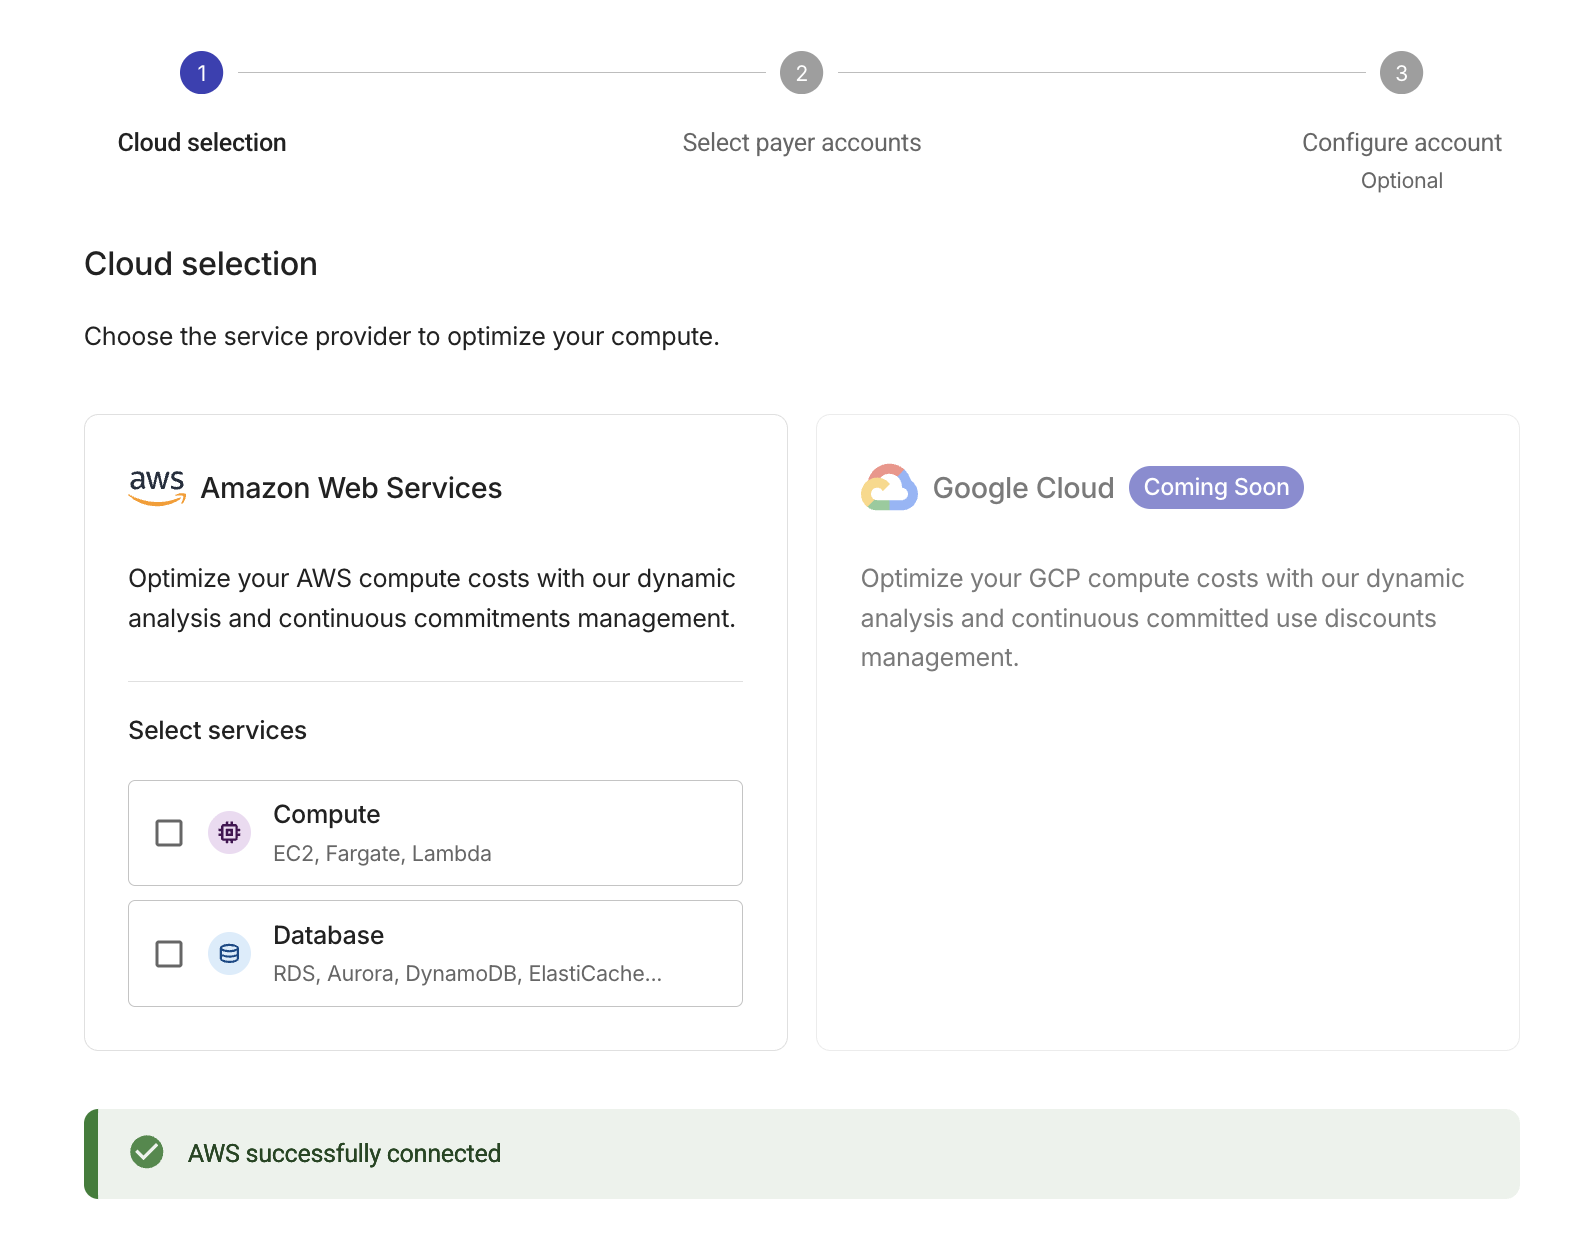Image resolution: width=1572 pixels, height=1236 pixels.
Task: Go to step 1 circle
Action: (202, 73)
